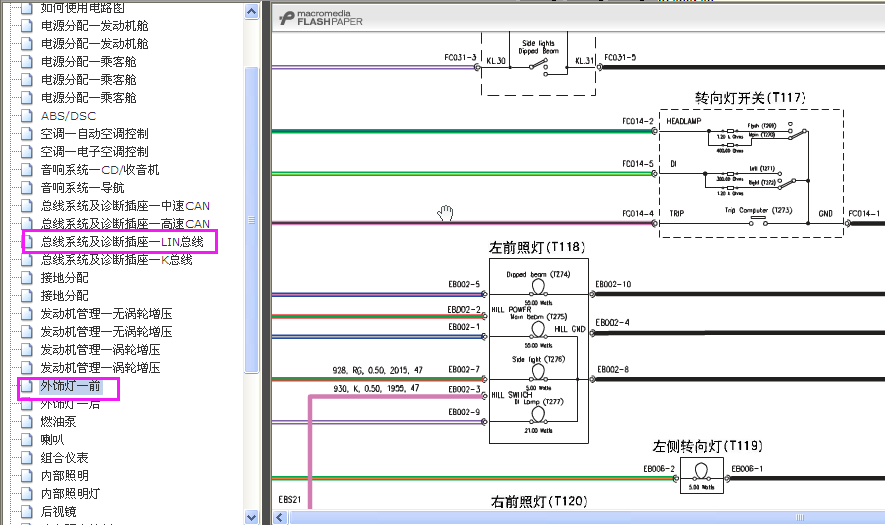The width and height of the screenshot is (885, 525).
Task: Click the document icon beside 喇叭
Action: tap(27, 440)
